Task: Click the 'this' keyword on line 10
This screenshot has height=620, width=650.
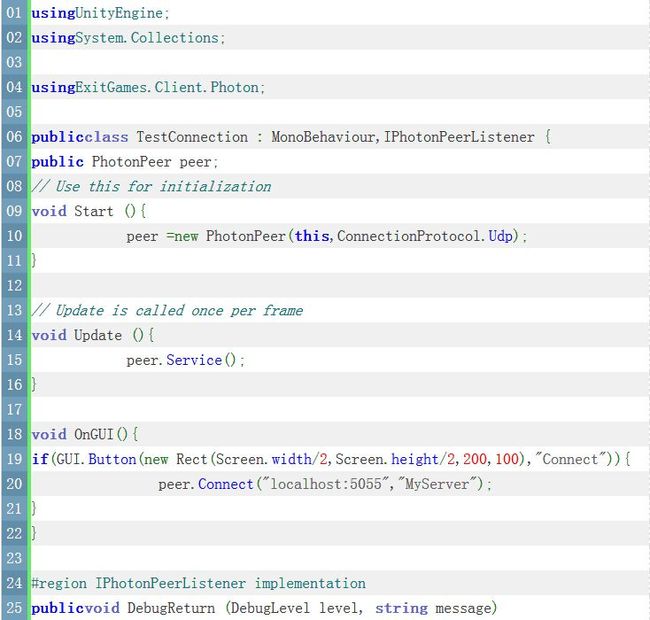Action: (312, 236)
